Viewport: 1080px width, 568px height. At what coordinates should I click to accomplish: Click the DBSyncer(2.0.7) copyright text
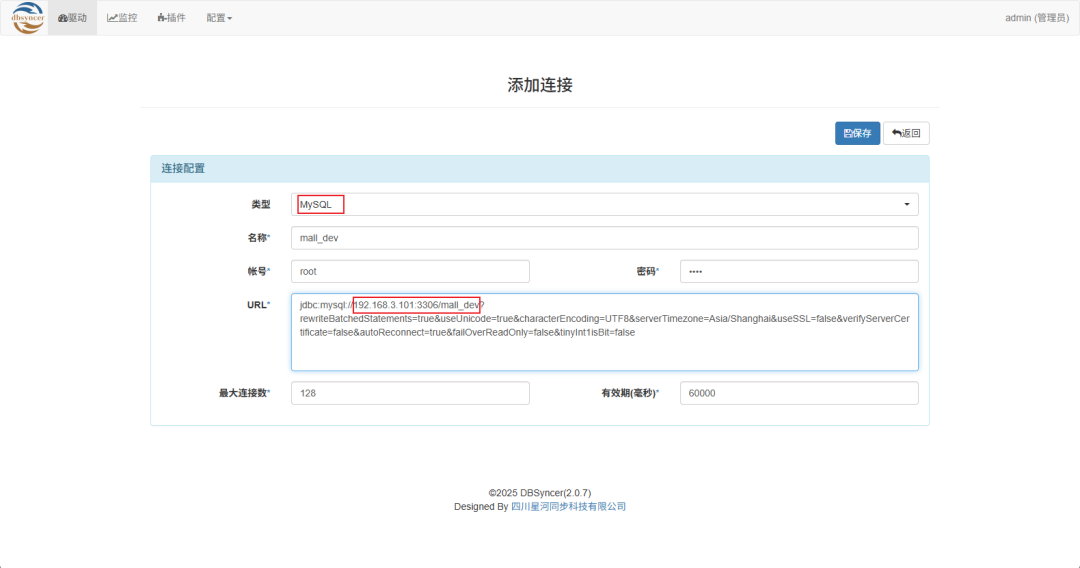pos(540,493)
